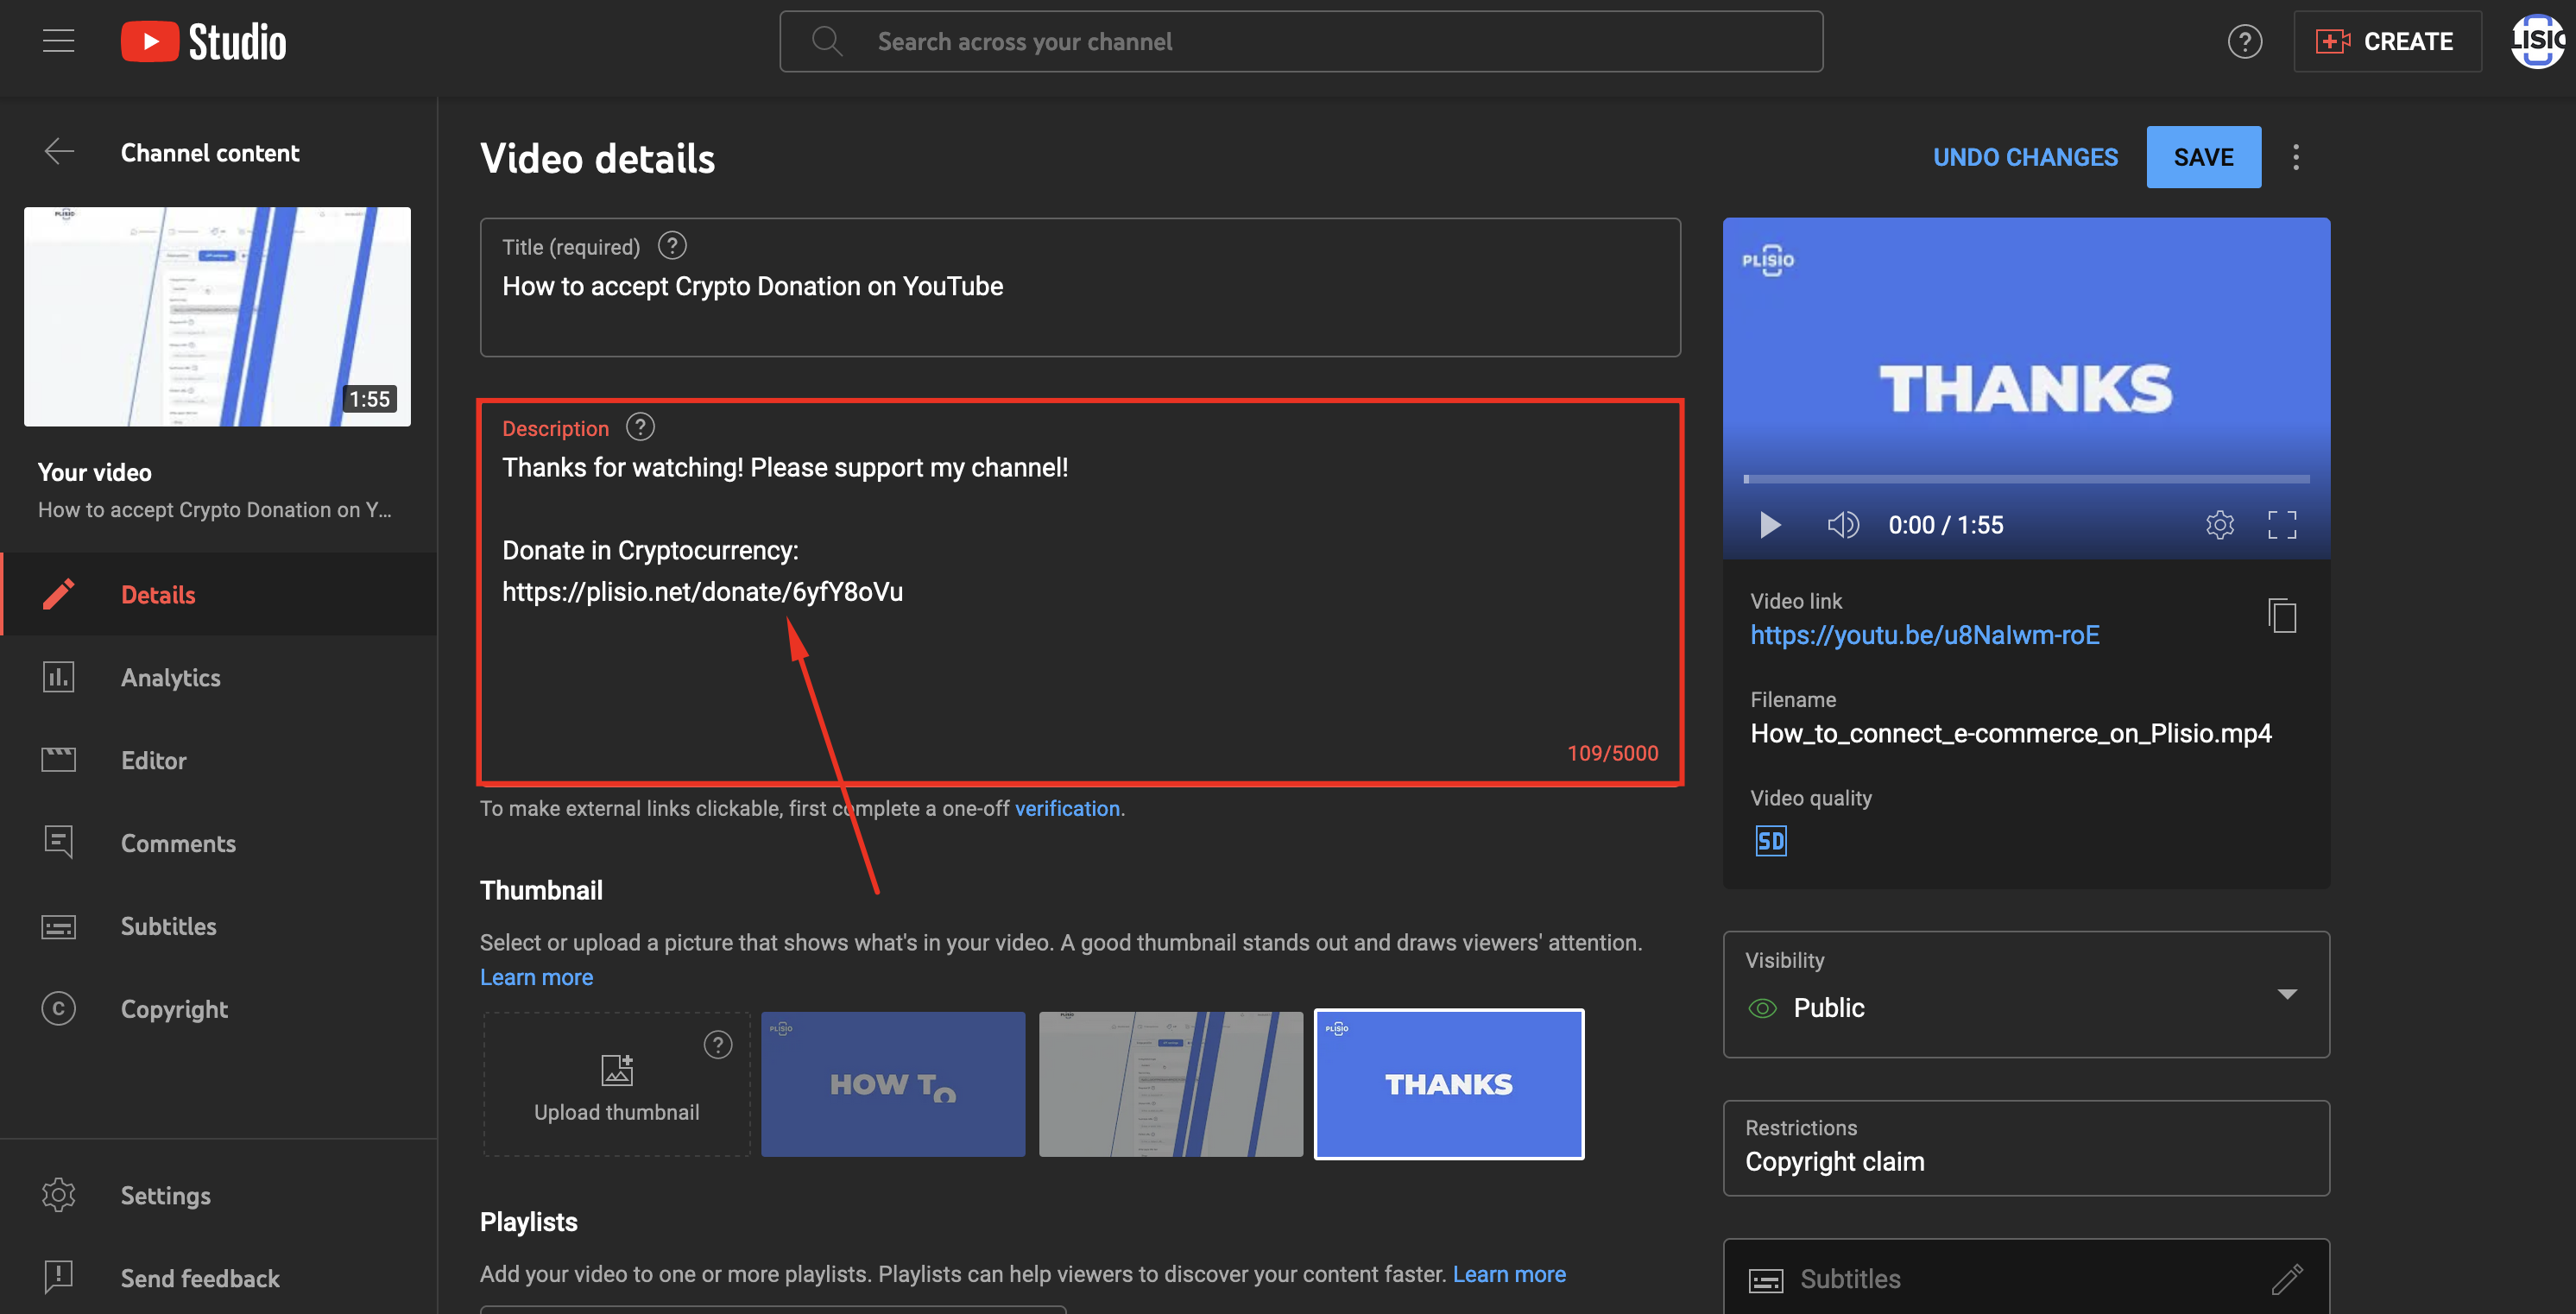Click the Subtitles sidebar icon

59,927
